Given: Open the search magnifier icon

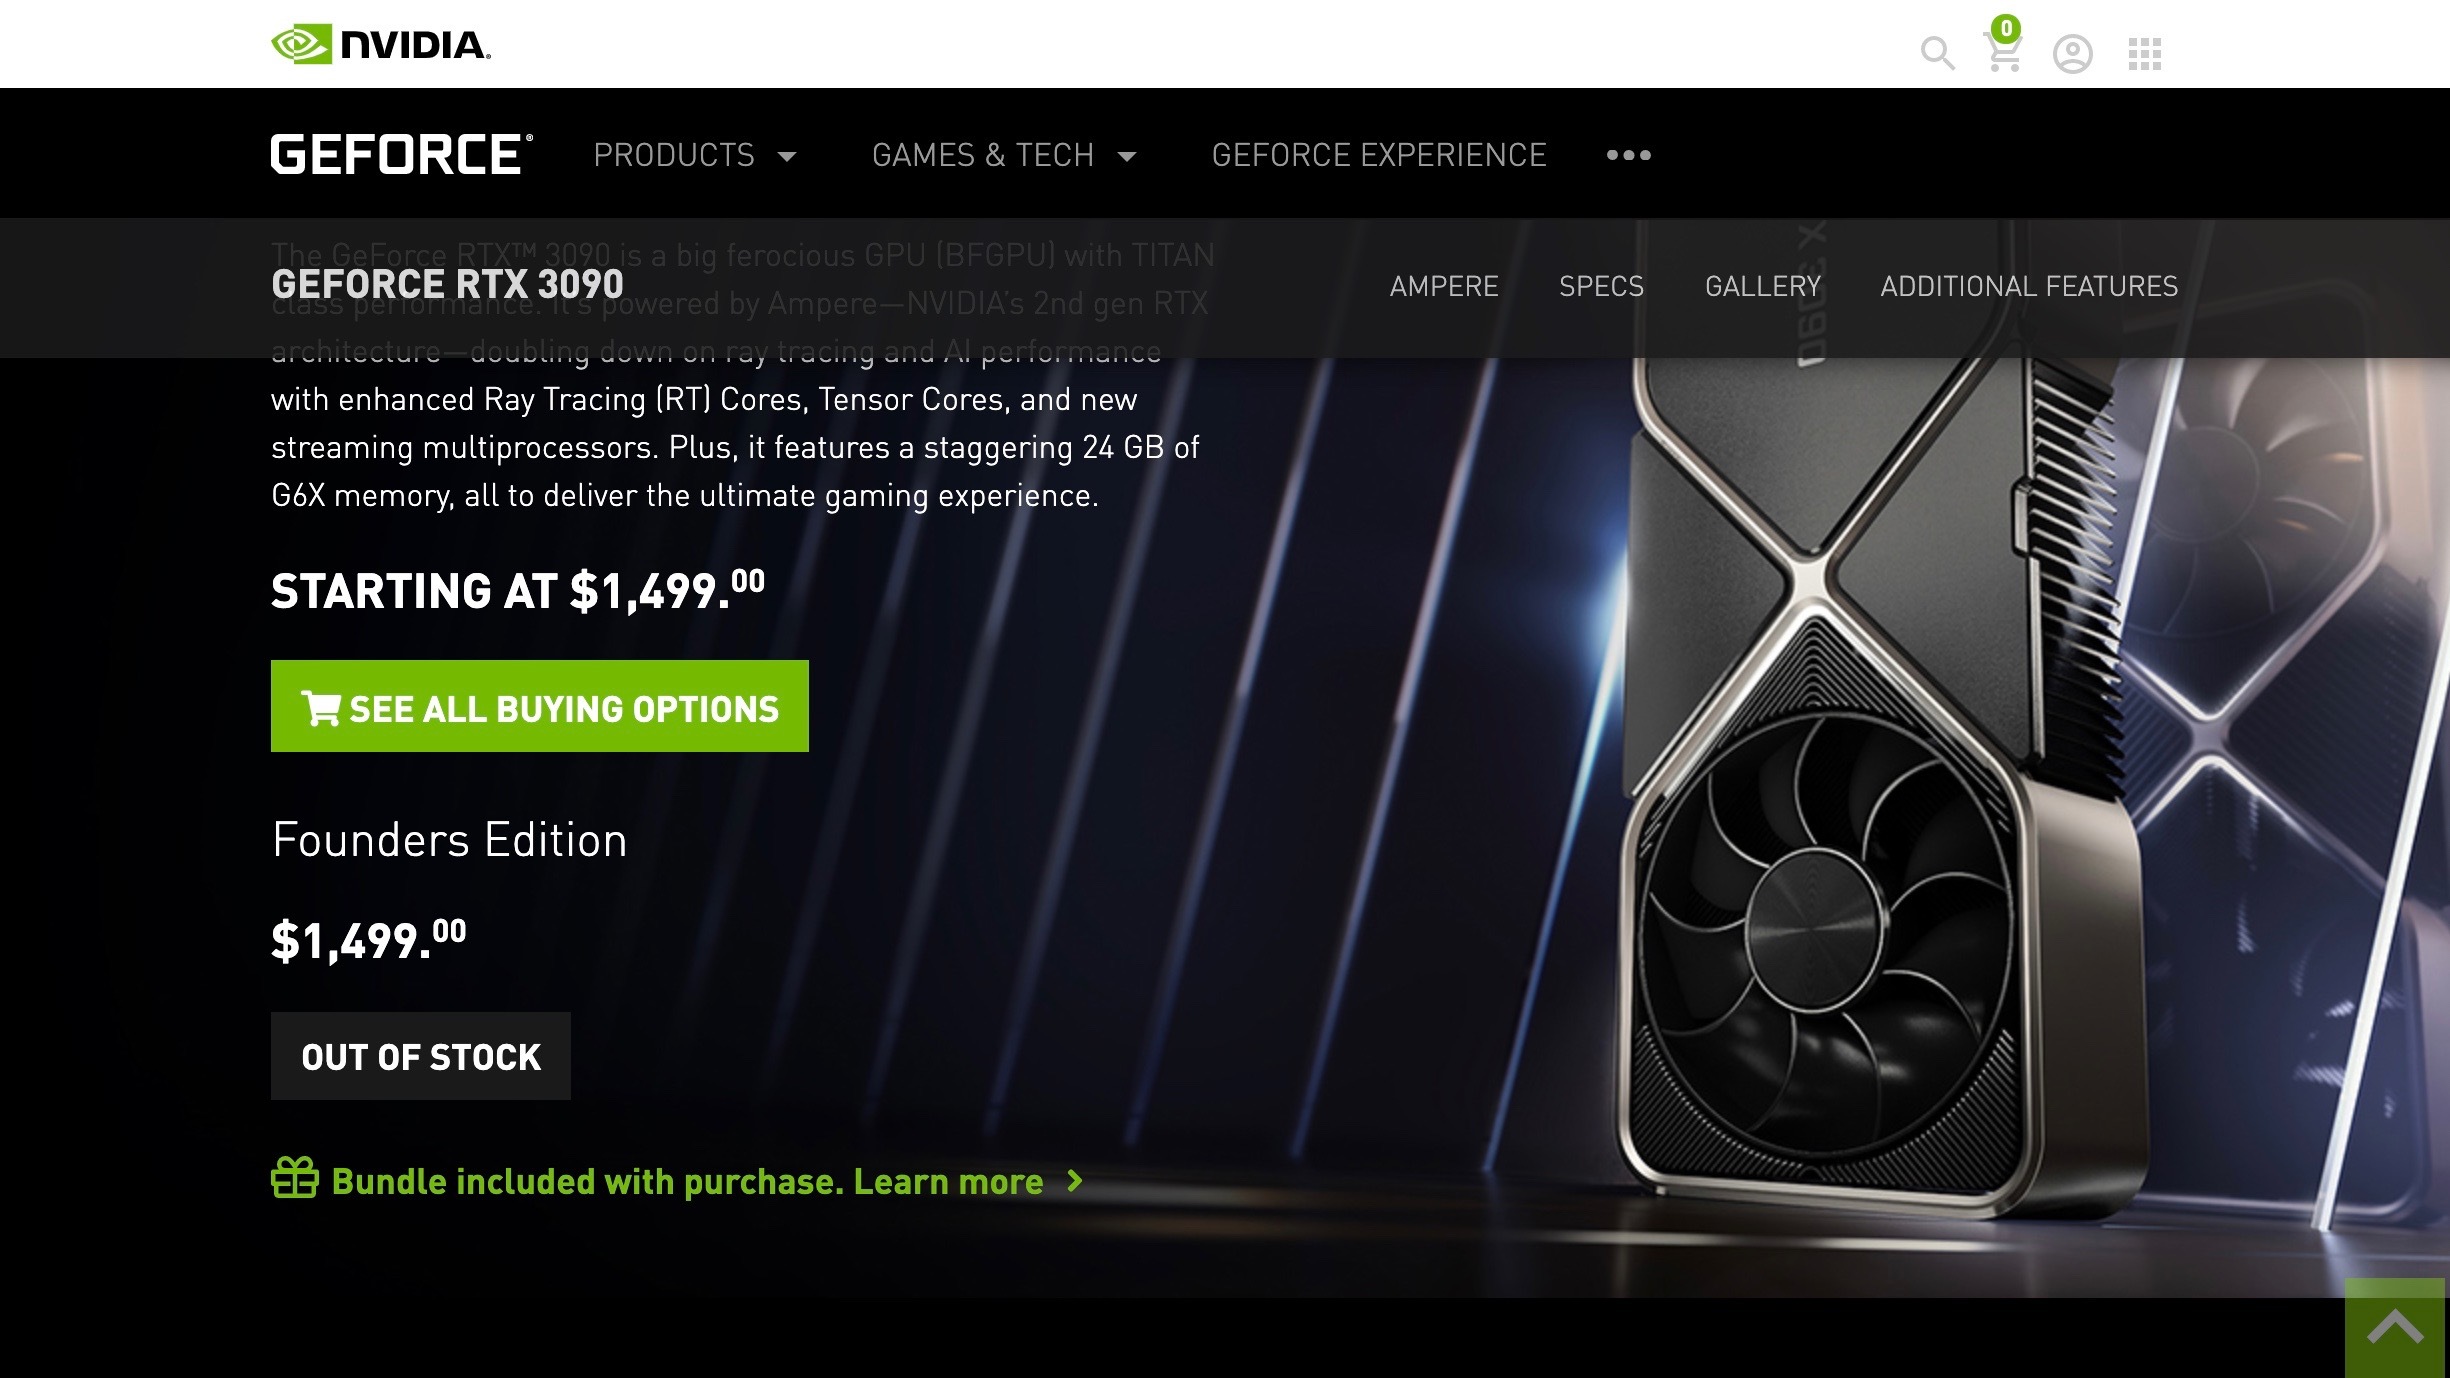Looking at the screenshot, I should (x=1937, y=53).
